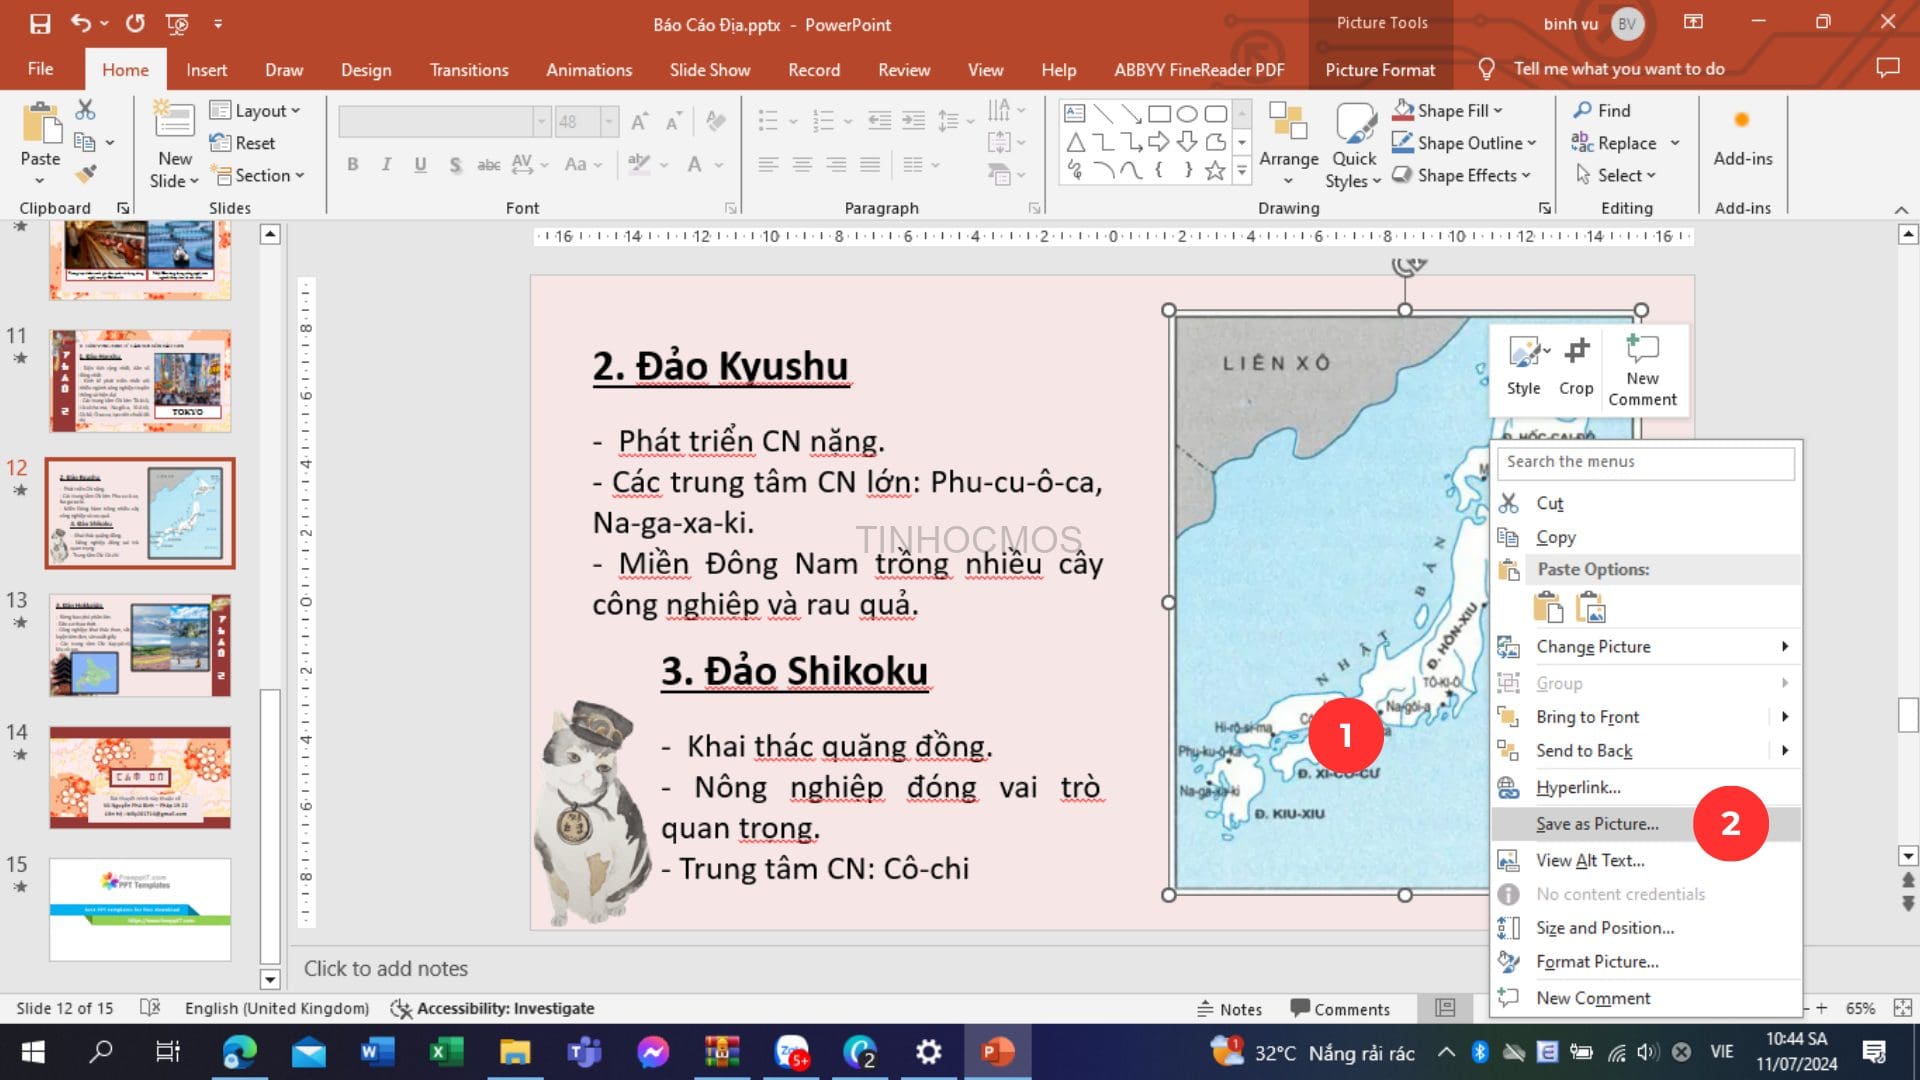Toggle Italic formatting button

tap(386, 165)
